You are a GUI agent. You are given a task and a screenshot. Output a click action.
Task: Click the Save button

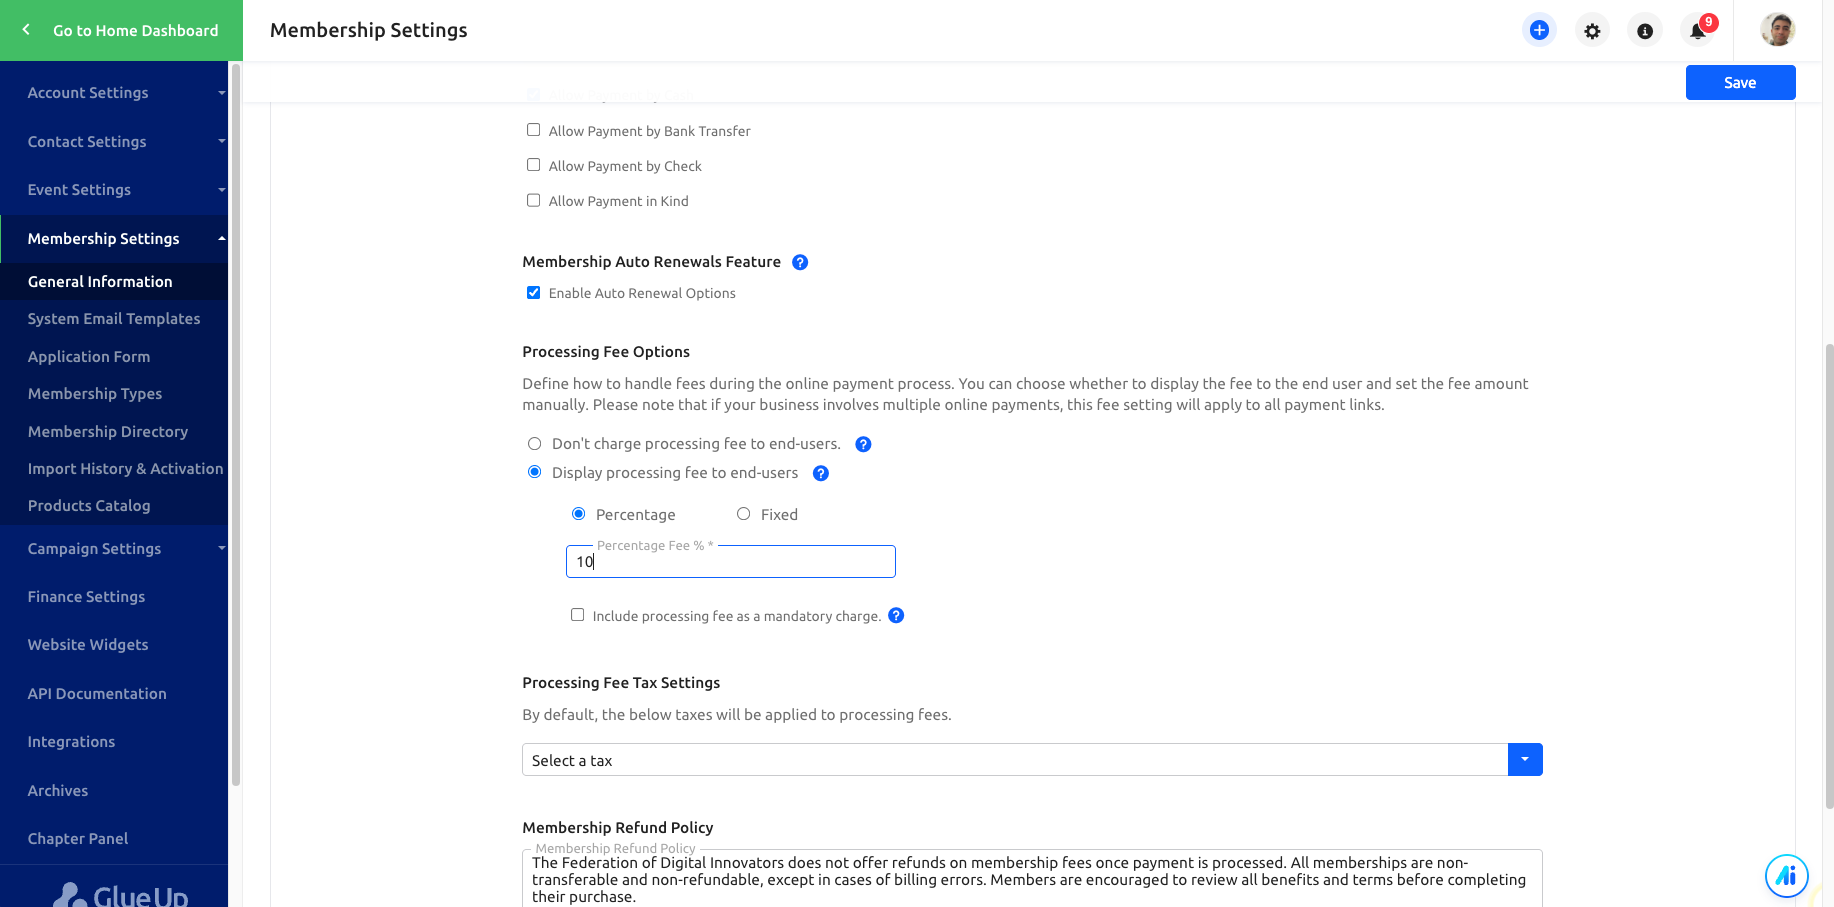tap(1740, 82)
